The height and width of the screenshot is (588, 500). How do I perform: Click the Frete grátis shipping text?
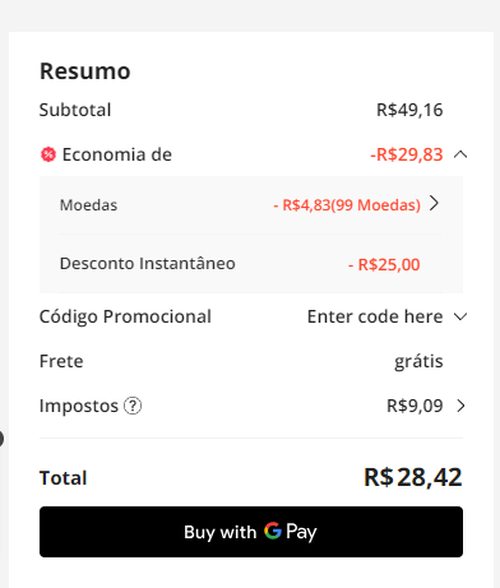[x=419, y=362]
